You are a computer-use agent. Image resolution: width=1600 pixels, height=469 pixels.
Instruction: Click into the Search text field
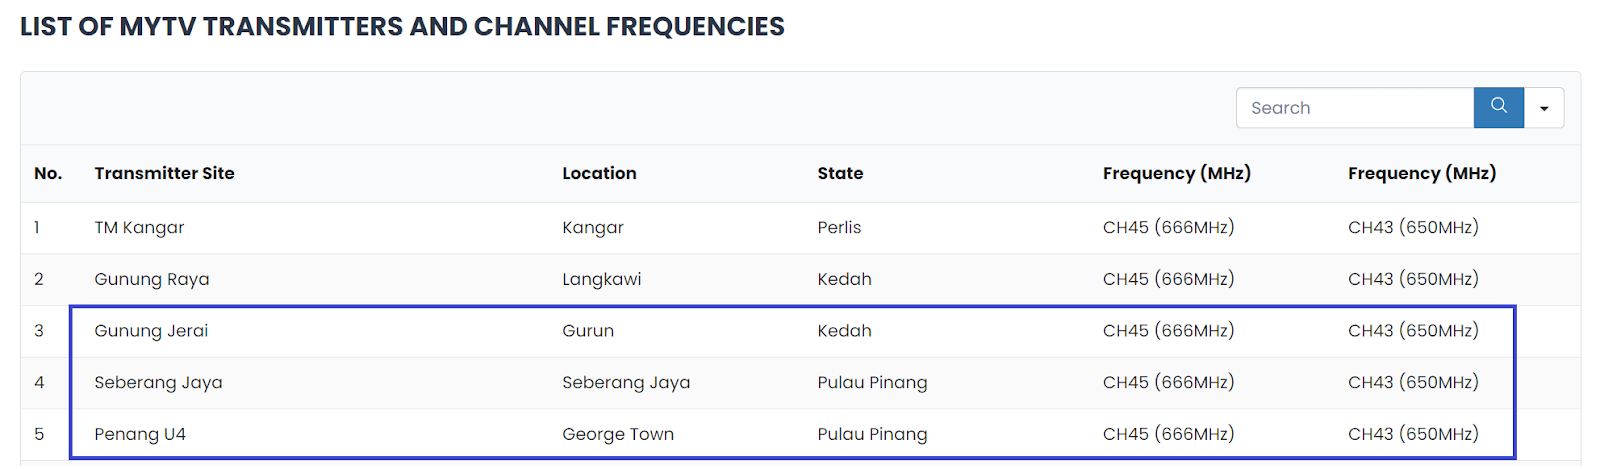[x=1354, y=108]
